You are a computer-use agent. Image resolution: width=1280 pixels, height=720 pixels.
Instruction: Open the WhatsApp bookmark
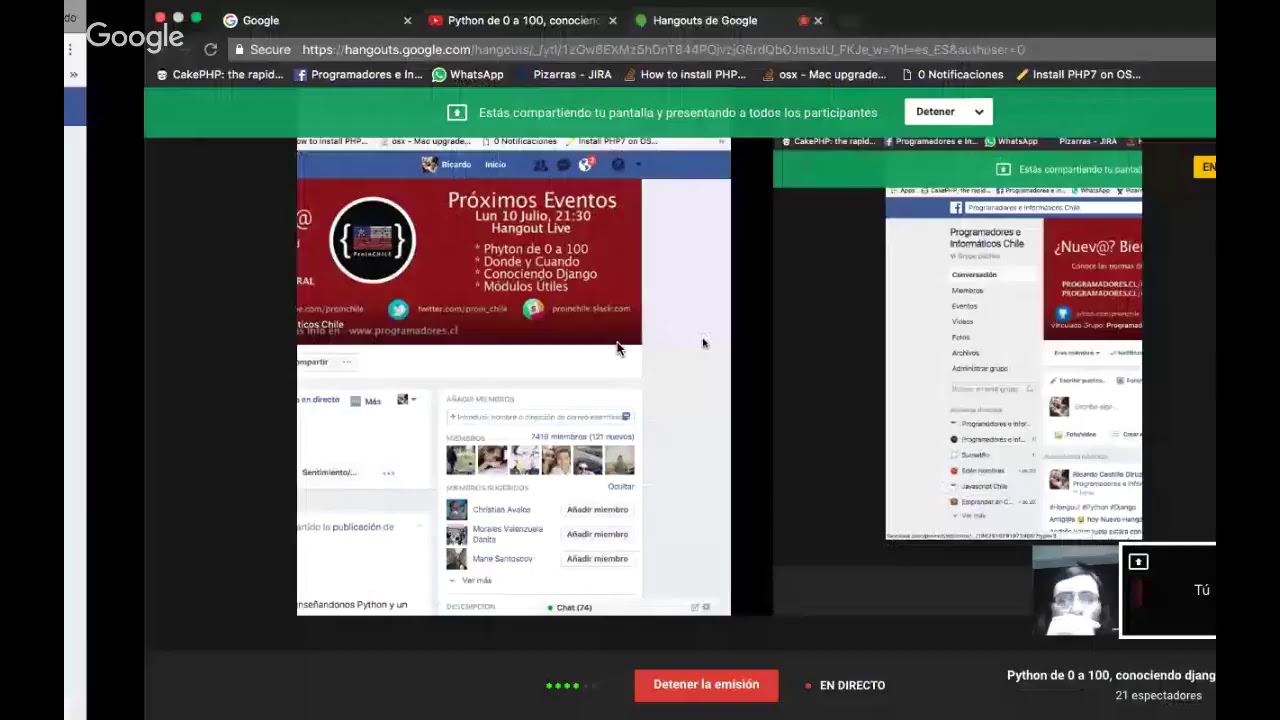click(x=467, y=74)
